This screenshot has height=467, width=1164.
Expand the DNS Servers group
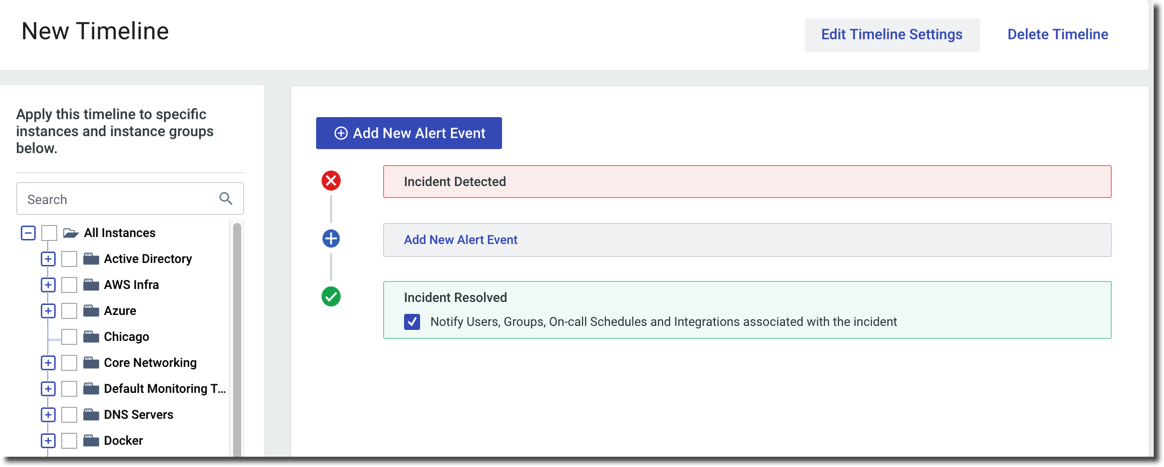48,415
